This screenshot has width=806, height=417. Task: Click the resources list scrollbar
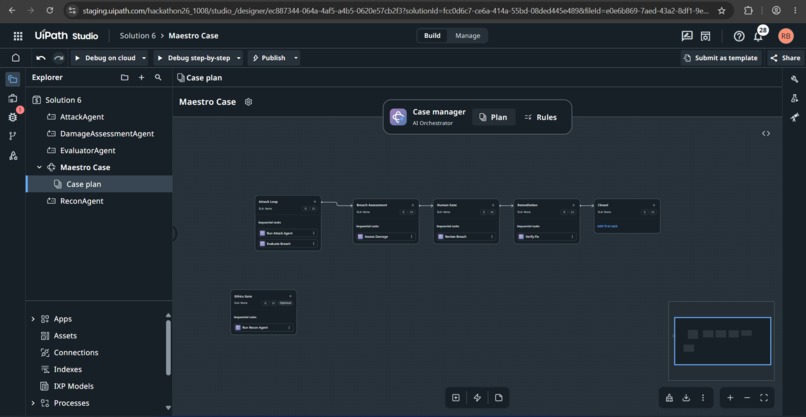(168, 348)
